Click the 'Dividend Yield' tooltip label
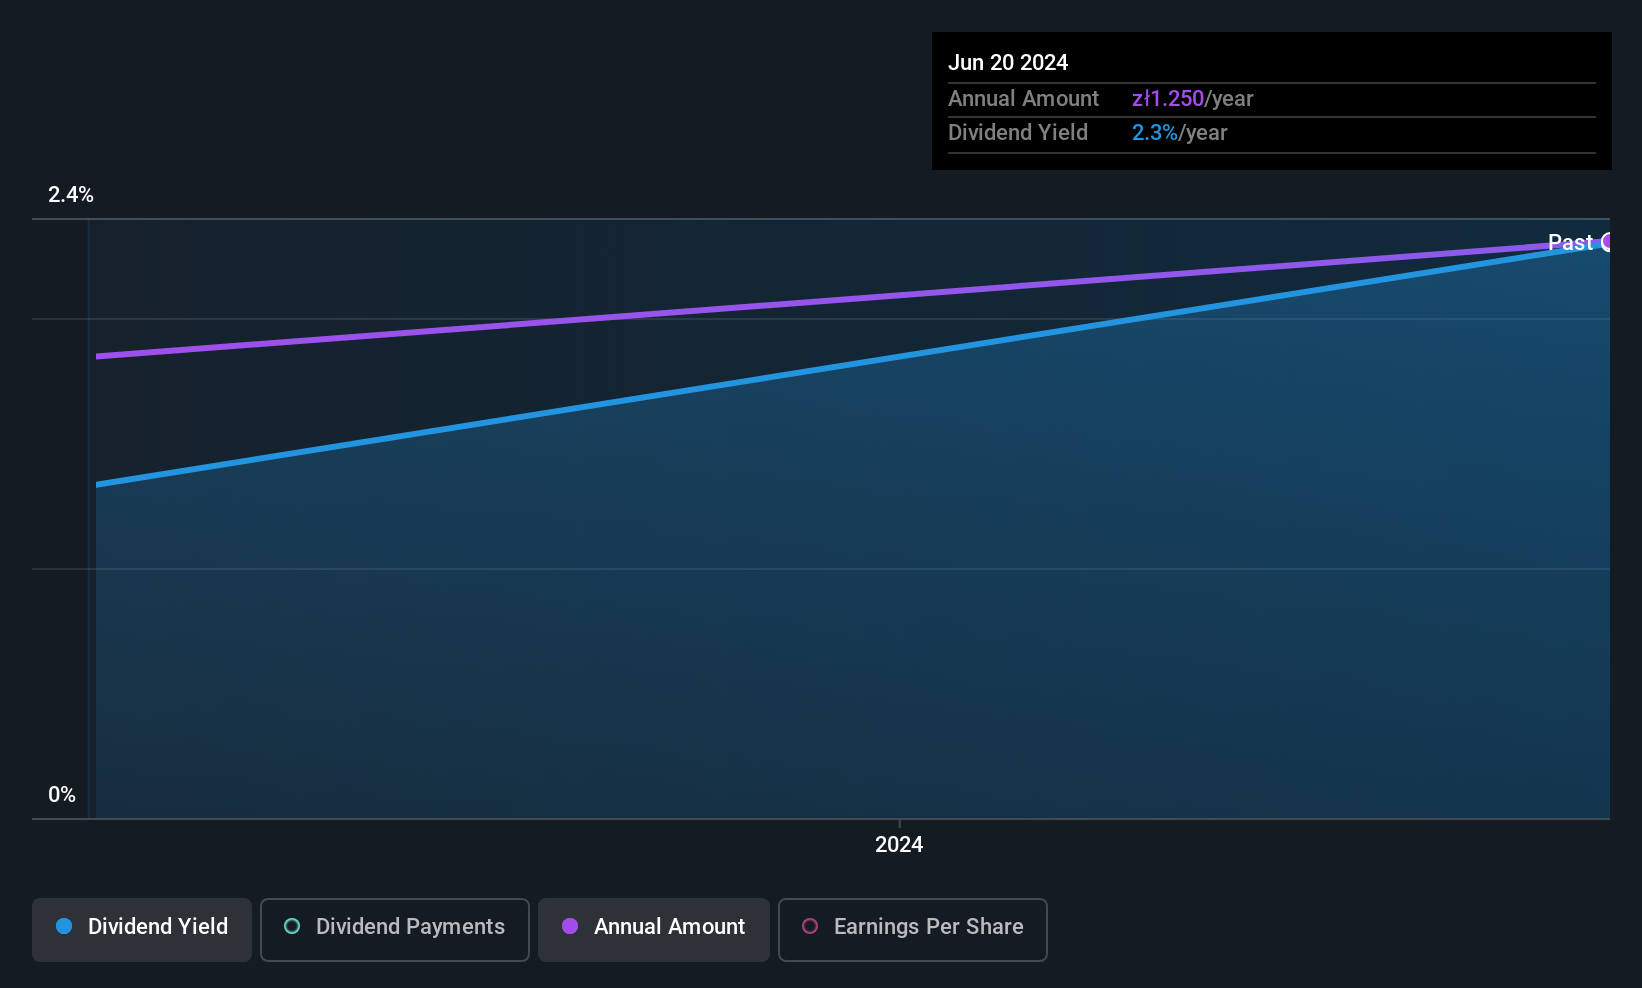Image resolution: width=1642 pixels, height=988 pixels. tap(1018, 132)
